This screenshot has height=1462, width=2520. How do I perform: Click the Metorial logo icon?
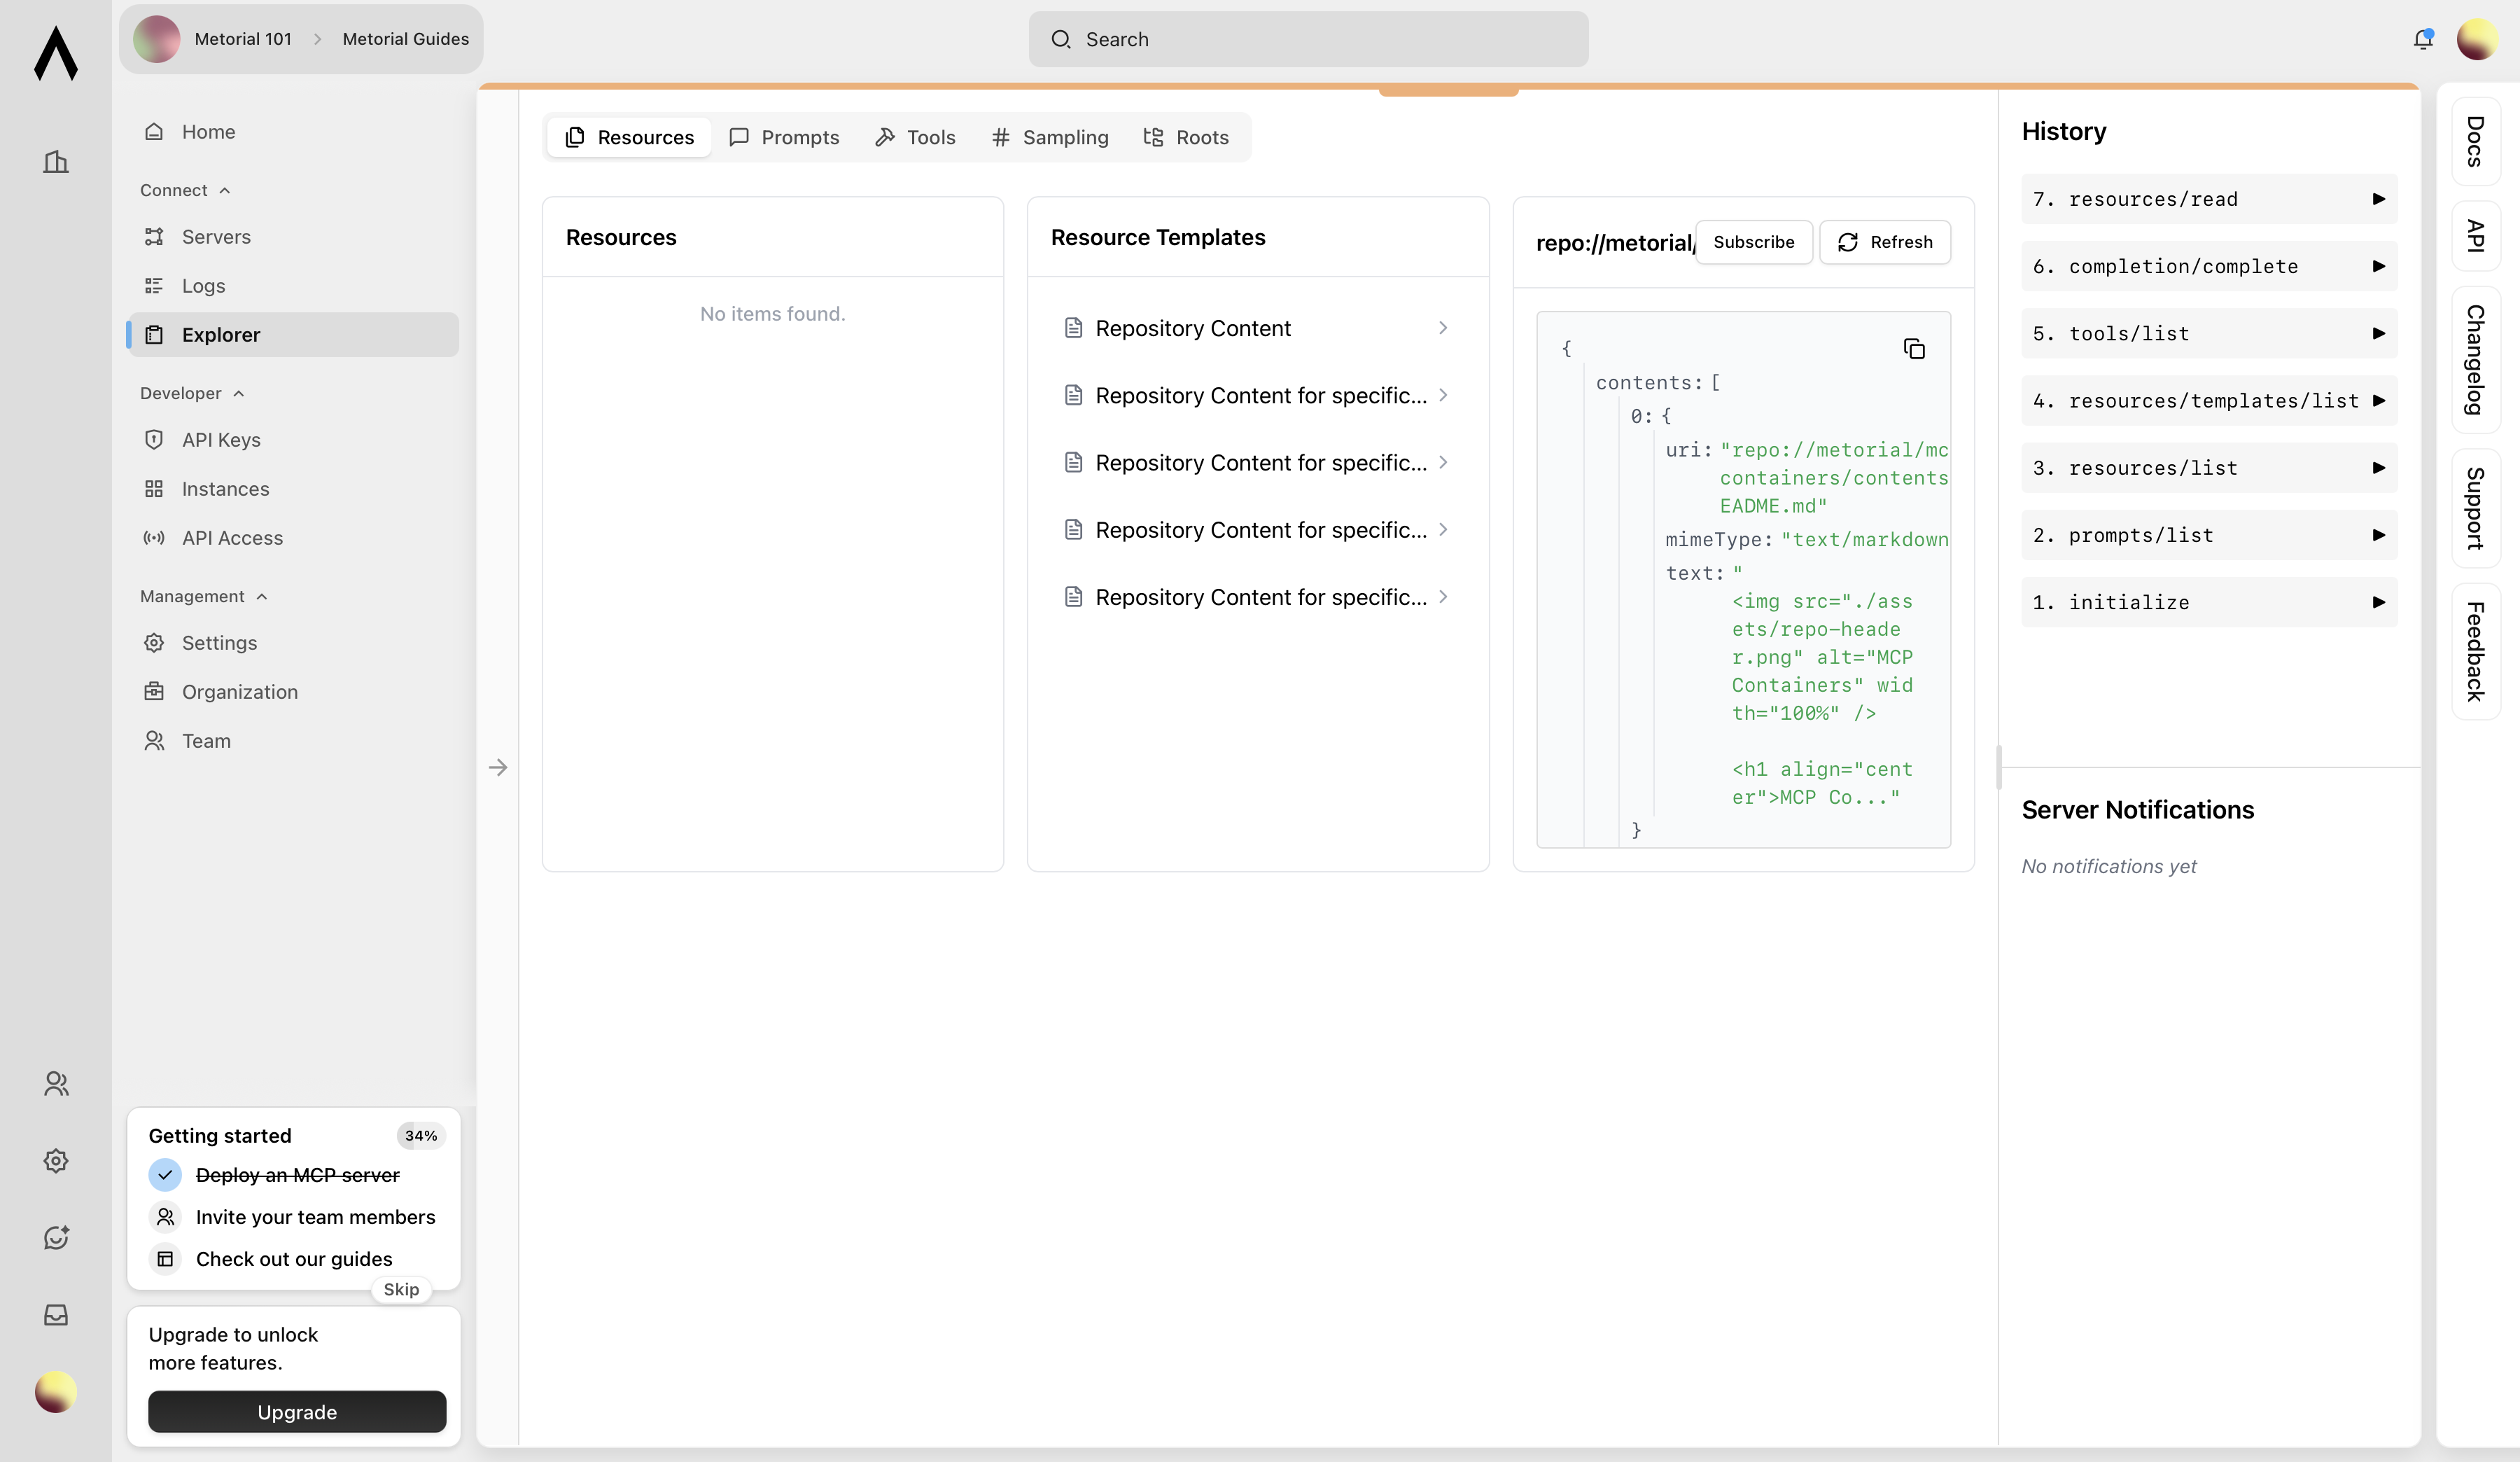(56, 54)
